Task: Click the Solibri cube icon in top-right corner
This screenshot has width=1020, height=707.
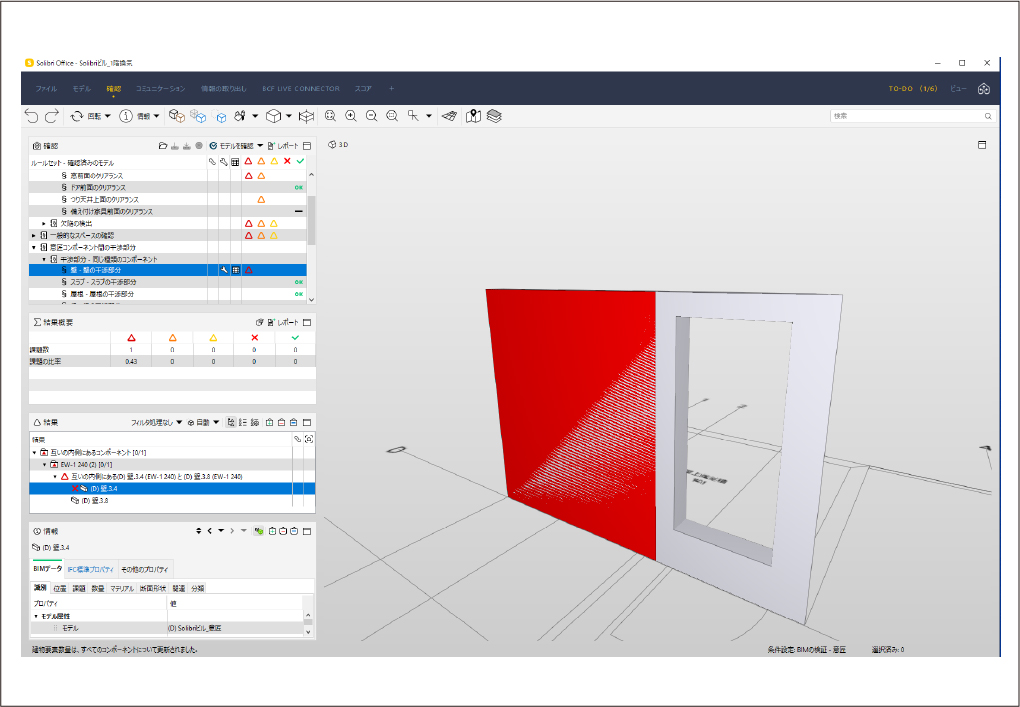Action: tap(983, 89)
